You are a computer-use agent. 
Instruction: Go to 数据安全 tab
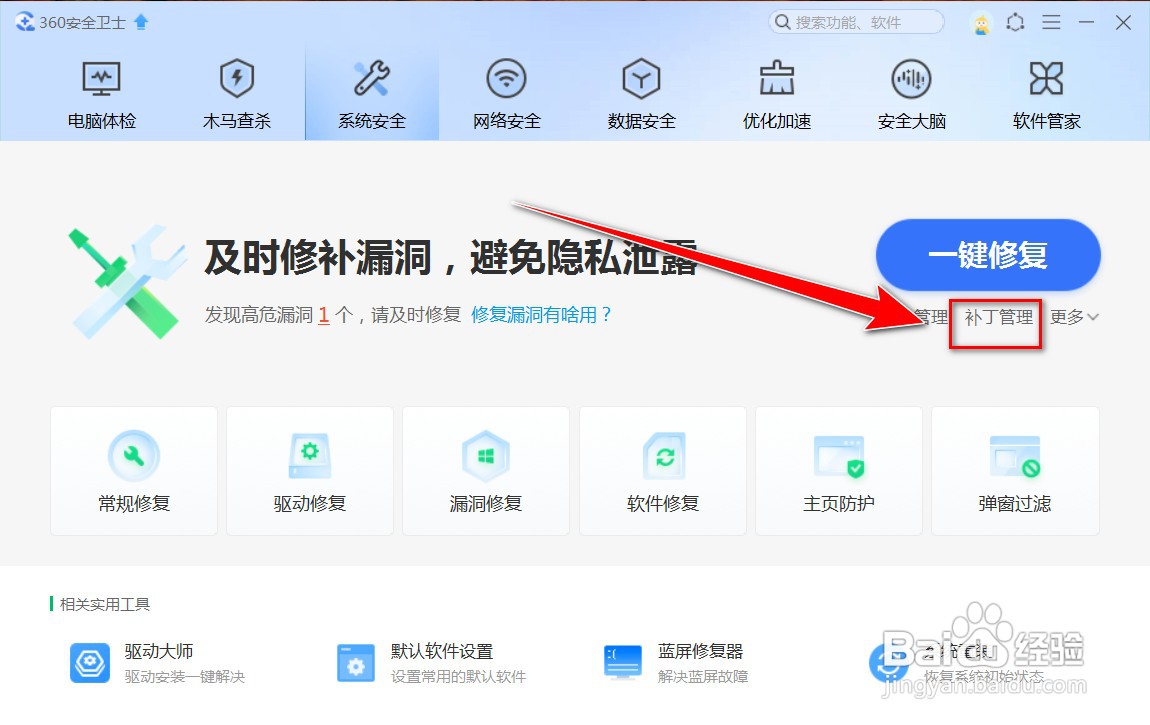[x=642, y=95]
